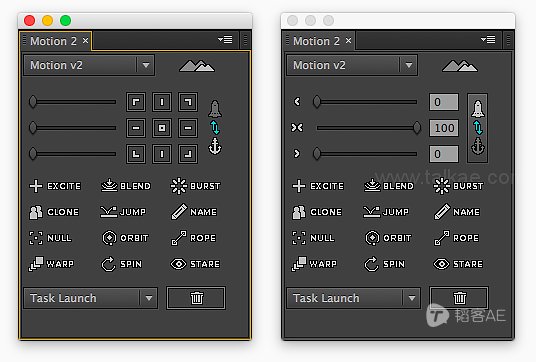Screen dimensions: 536x362
Task: Open Task Launch dropdown in left panel
Action: click(90, 298)
